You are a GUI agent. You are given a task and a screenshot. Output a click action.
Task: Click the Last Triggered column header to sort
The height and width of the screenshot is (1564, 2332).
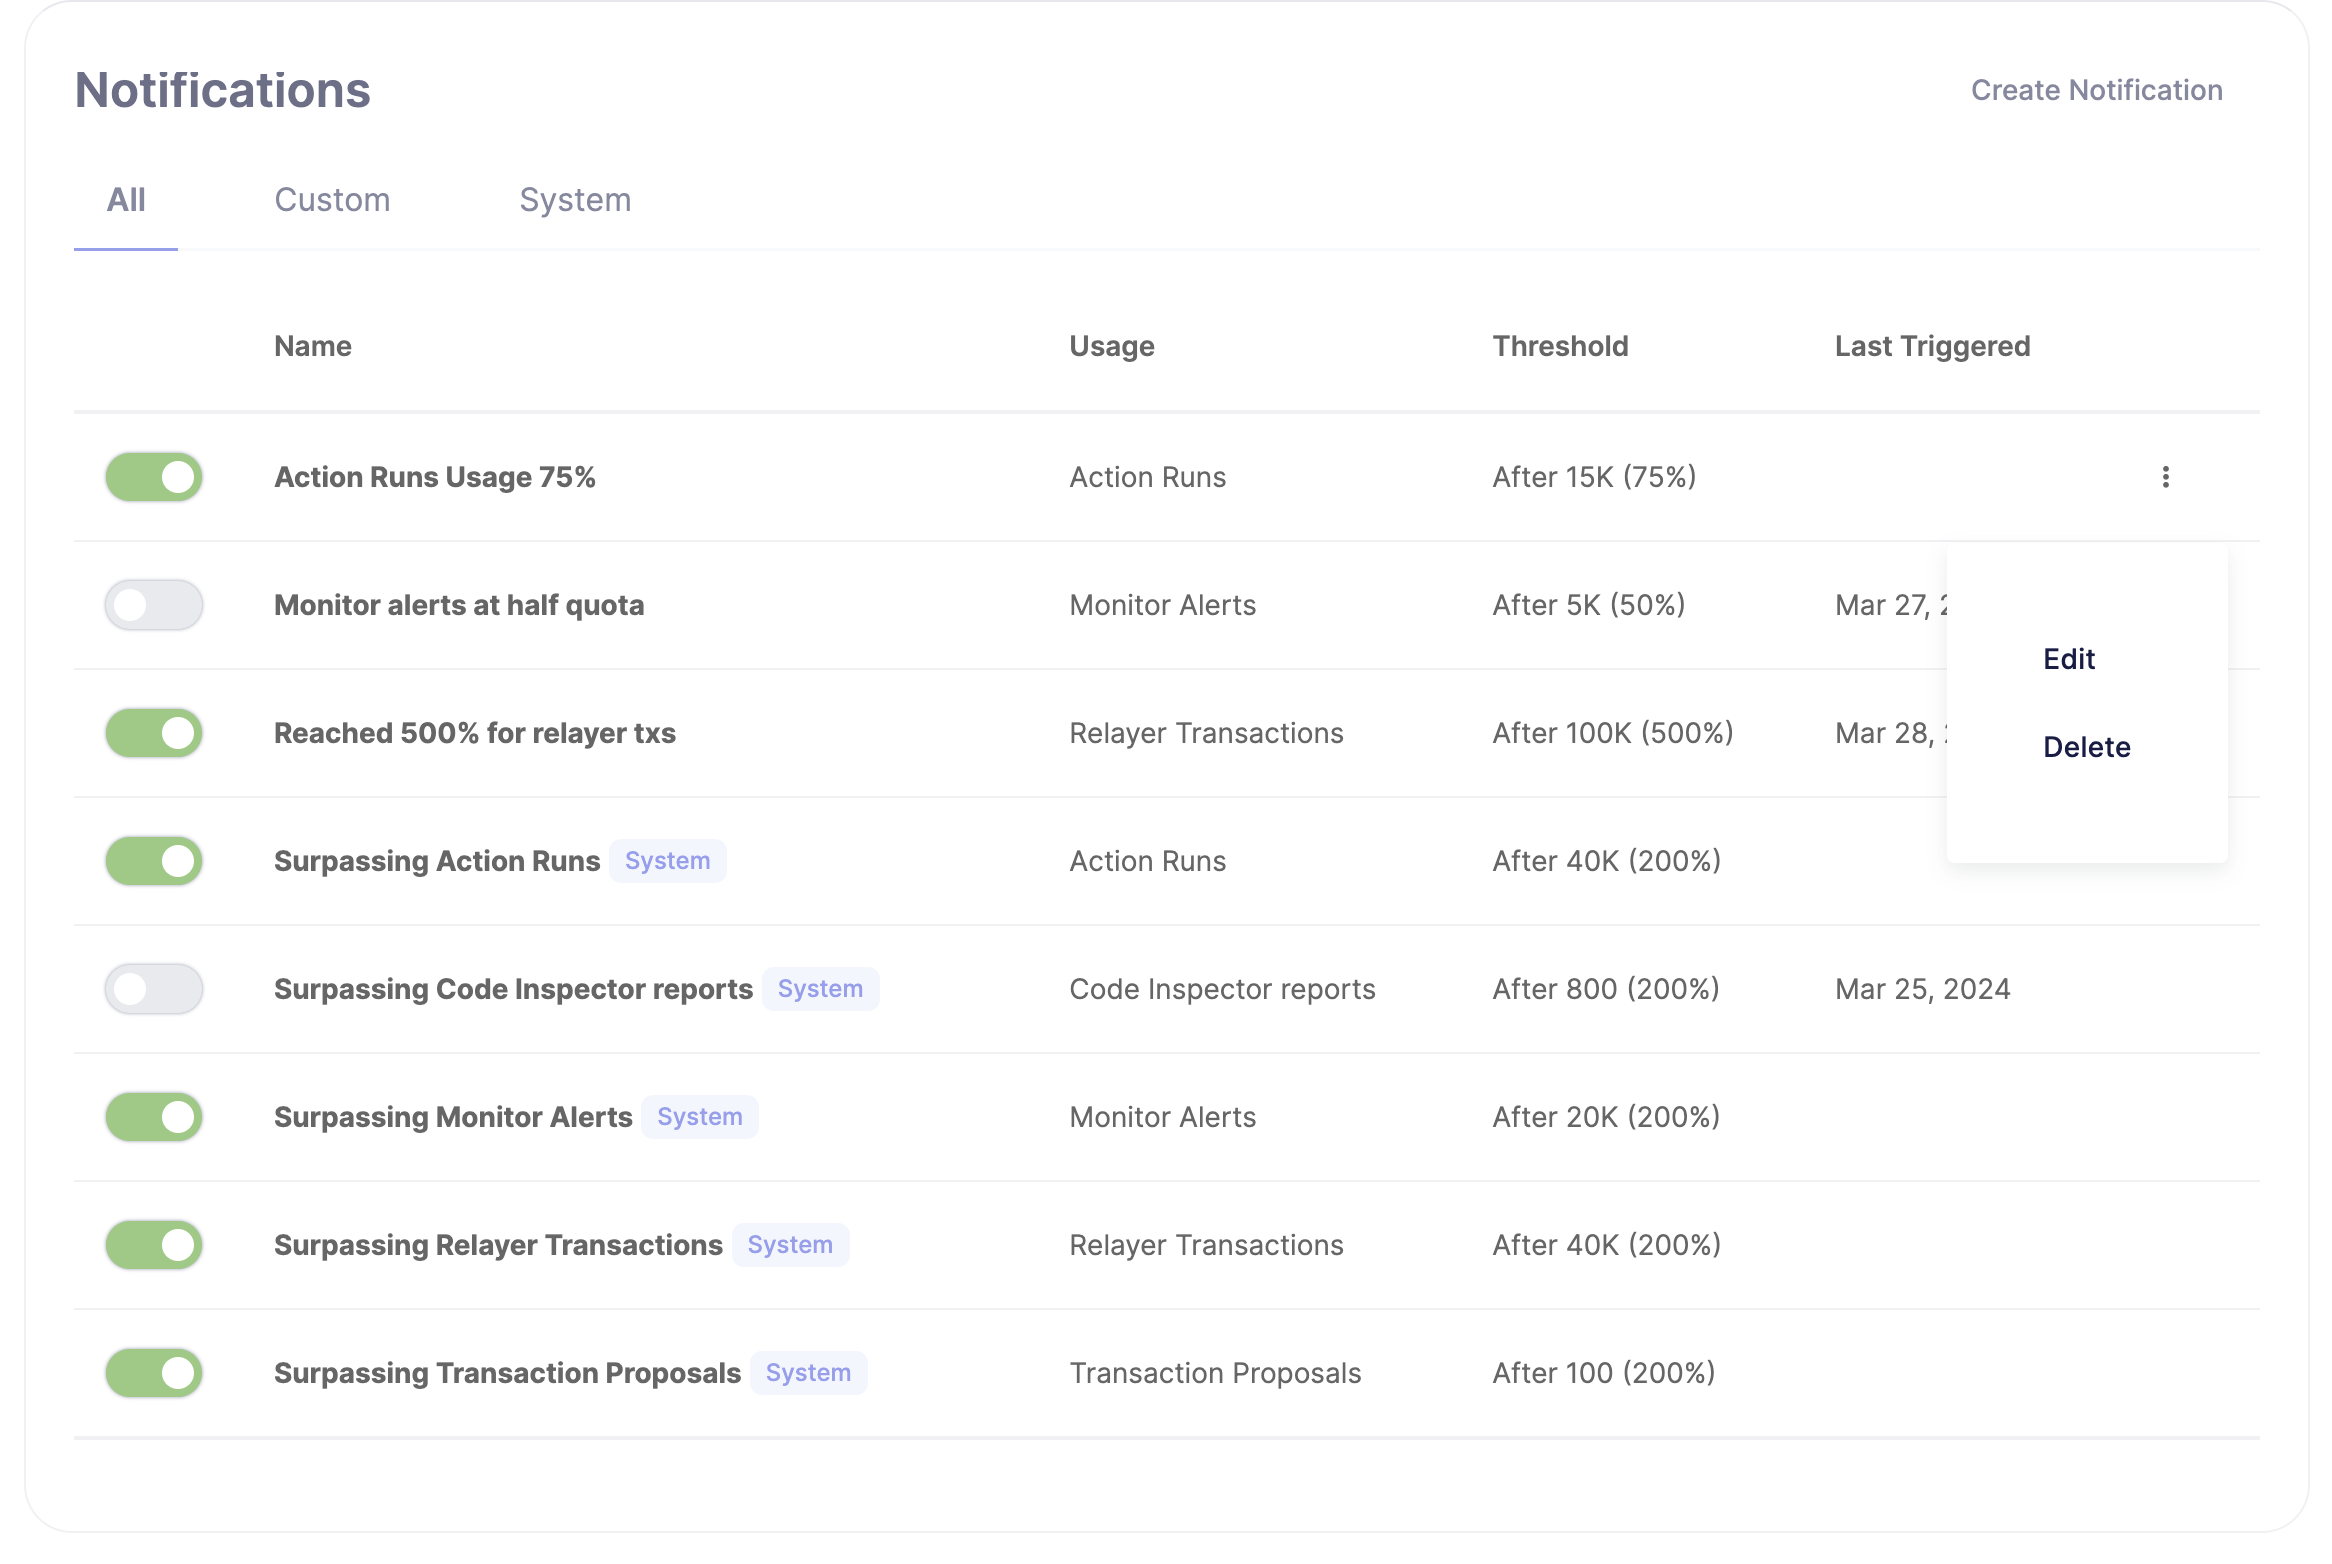point(1932,344)
